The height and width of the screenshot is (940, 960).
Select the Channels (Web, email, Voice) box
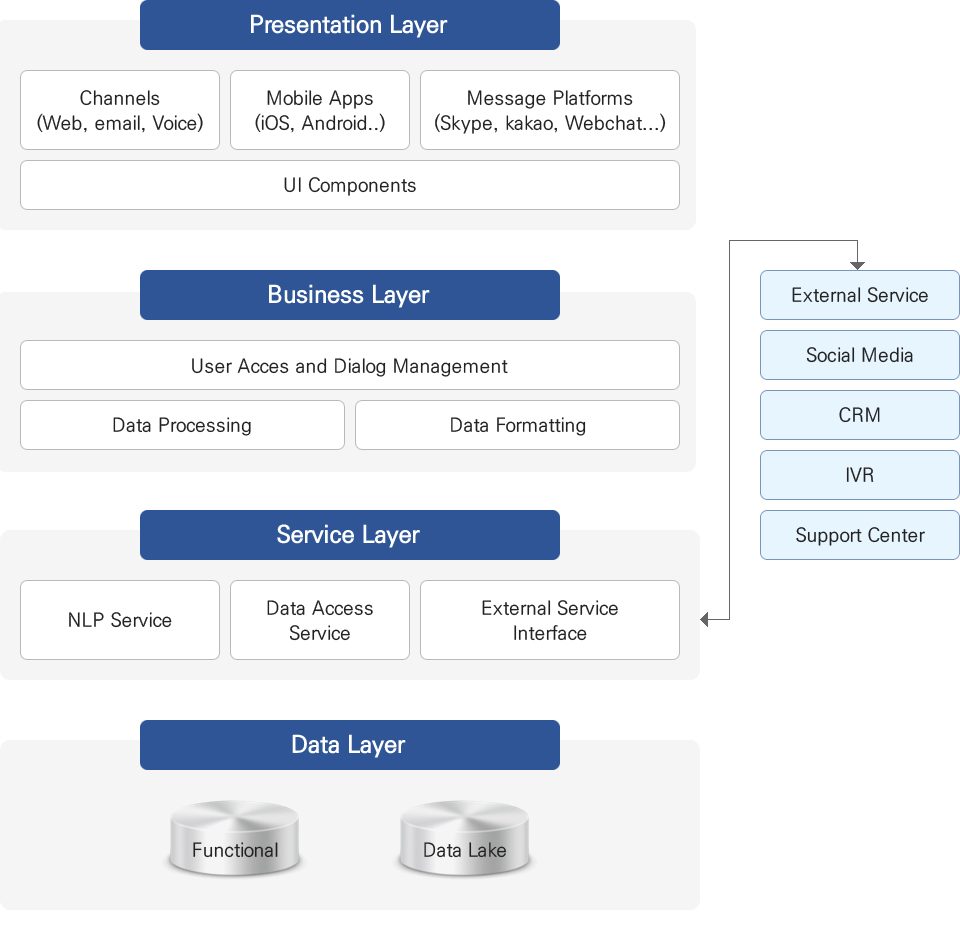pos(120,110)
